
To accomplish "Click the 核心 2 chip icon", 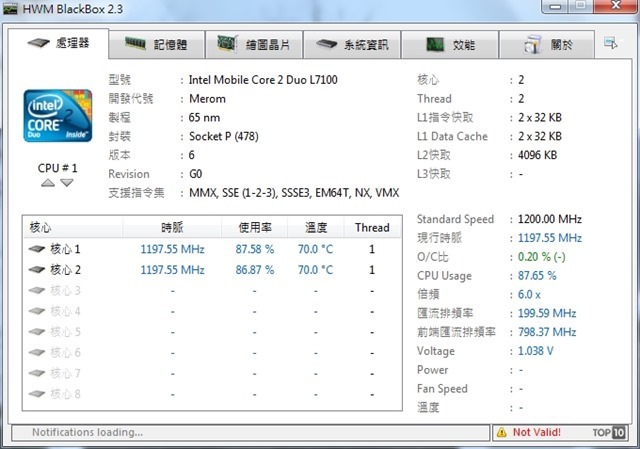I will (37, 269).
